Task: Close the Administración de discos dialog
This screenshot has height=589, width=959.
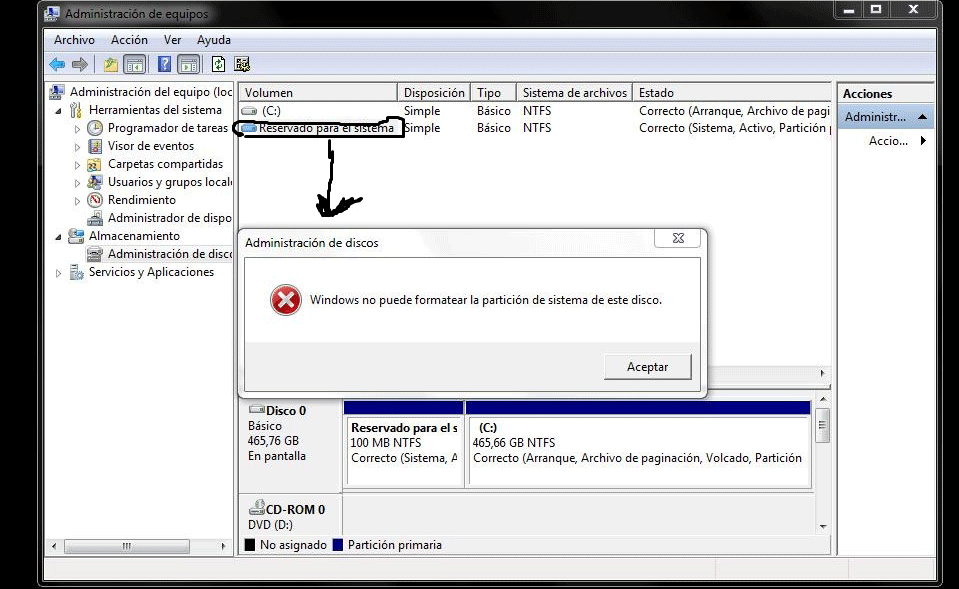Action: coord(676,238)
